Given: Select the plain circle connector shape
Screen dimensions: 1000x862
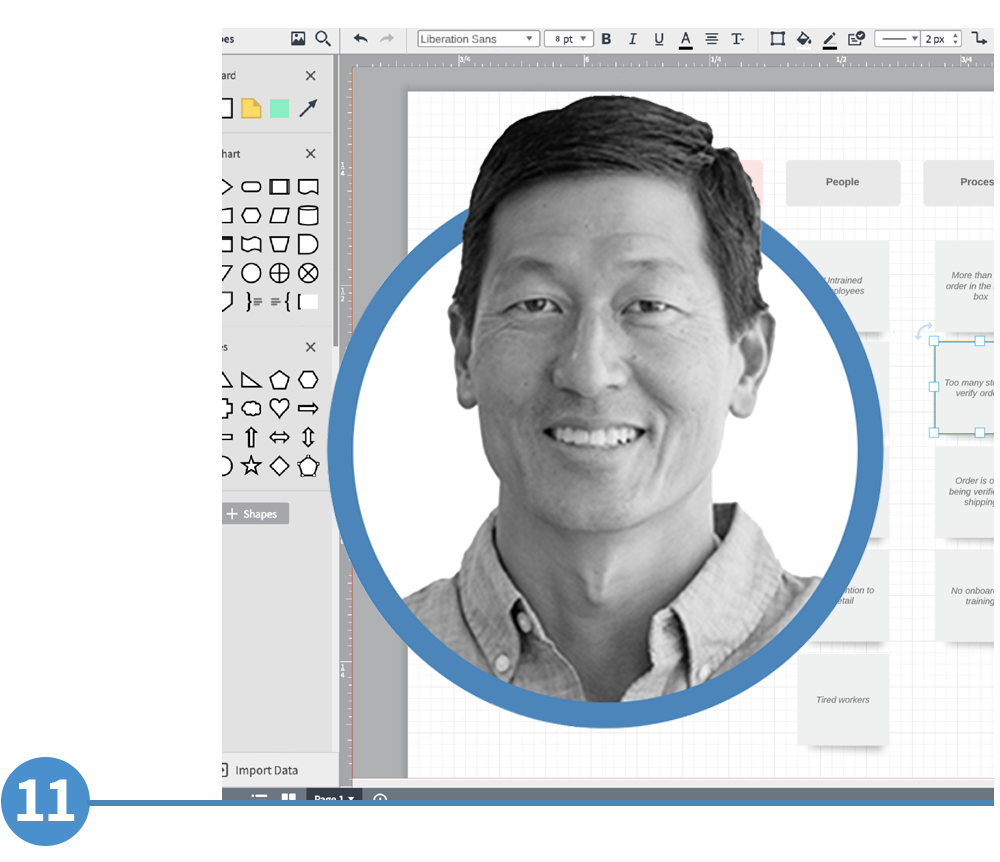Looking at the screenshot, I should [x=251, y=274].
